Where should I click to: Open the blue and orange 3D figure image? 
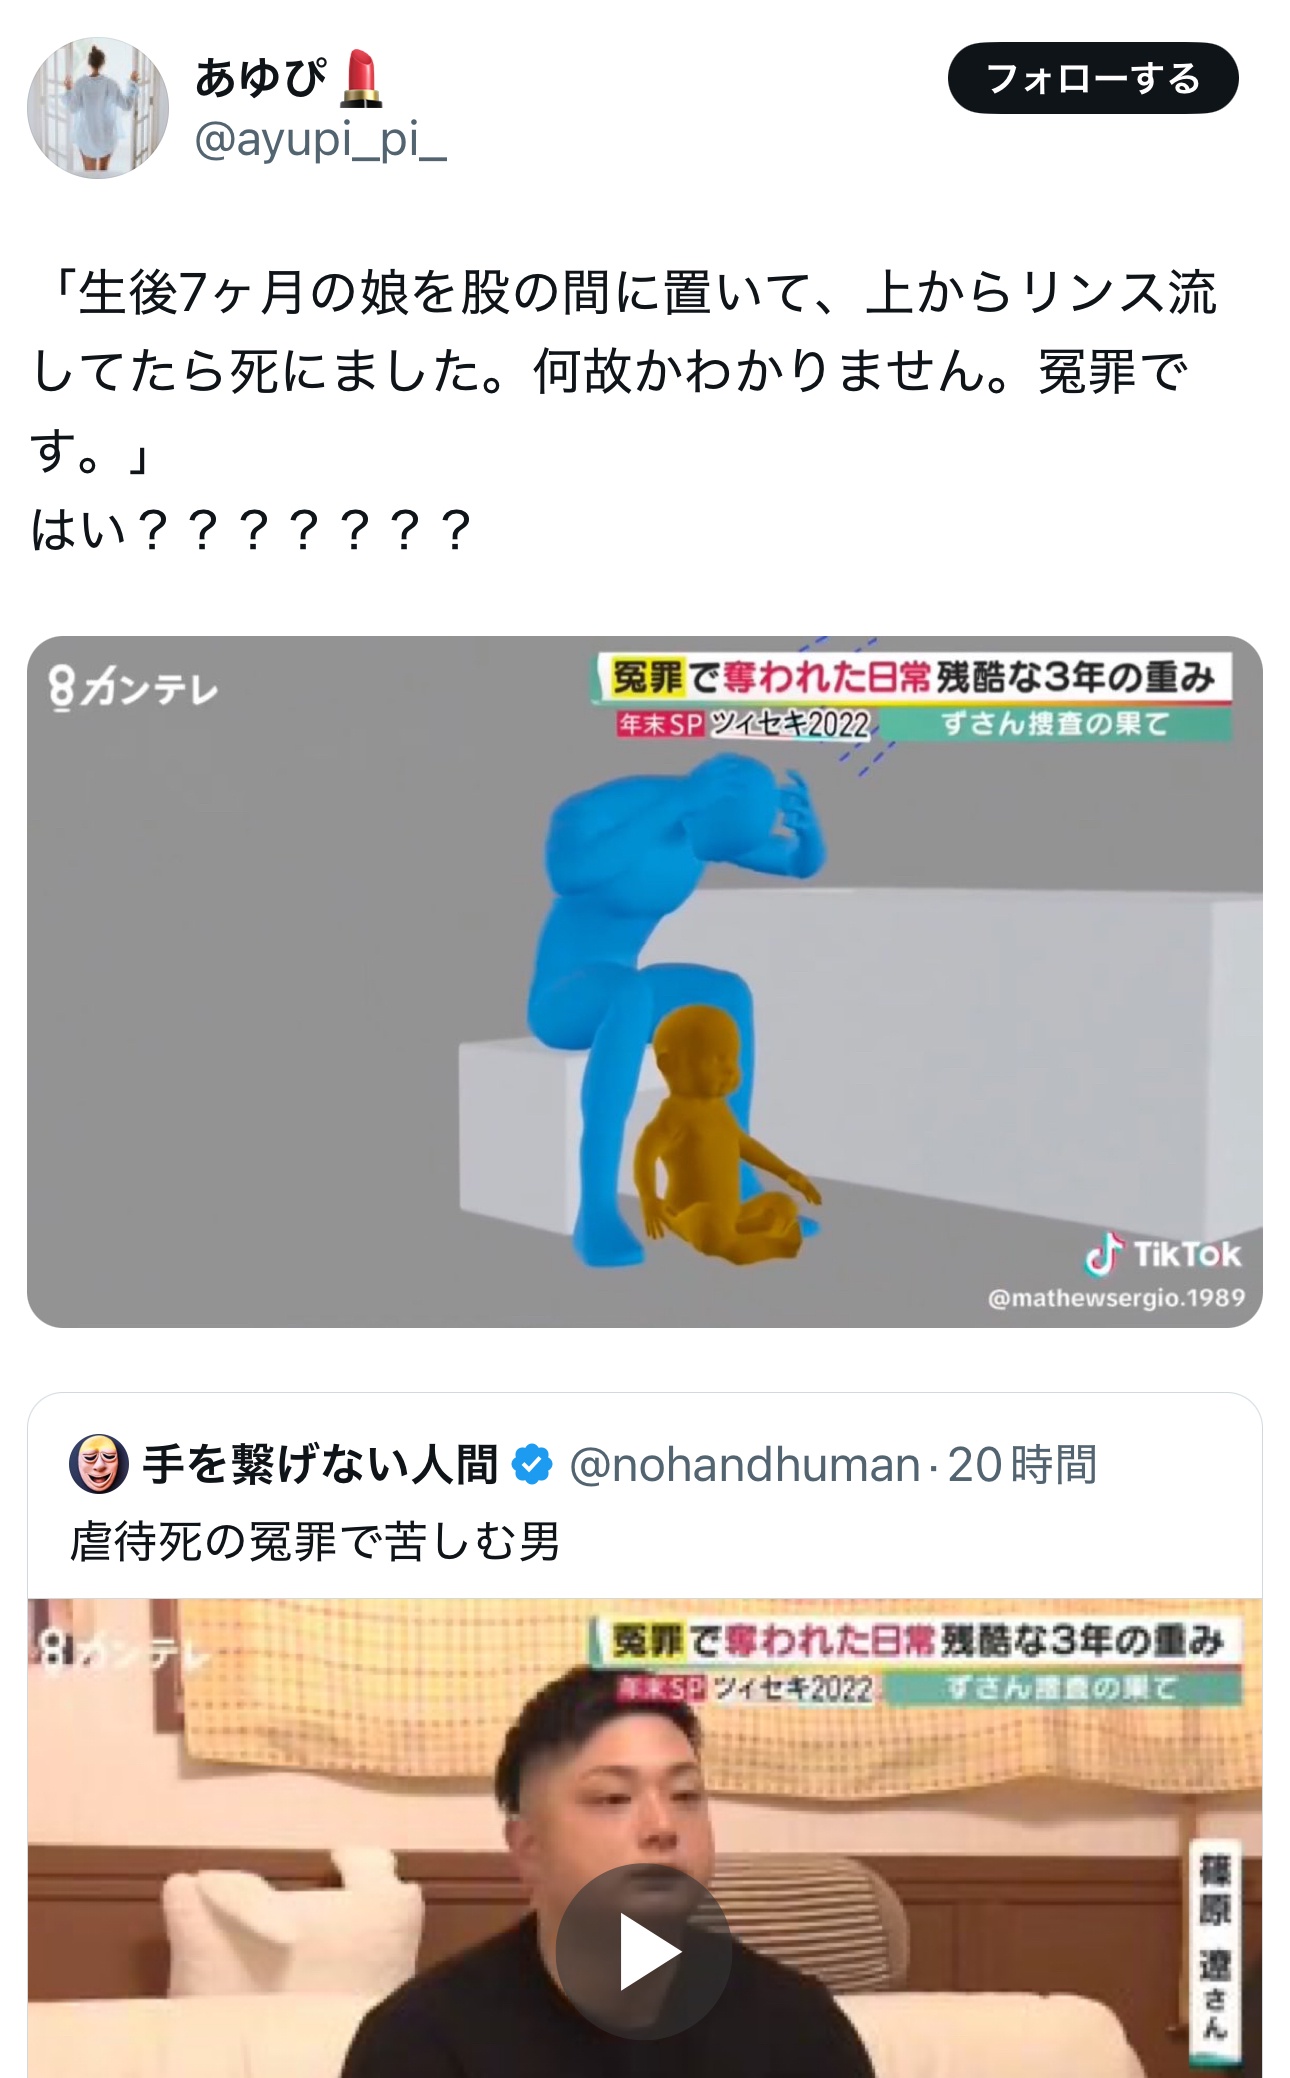645,982
